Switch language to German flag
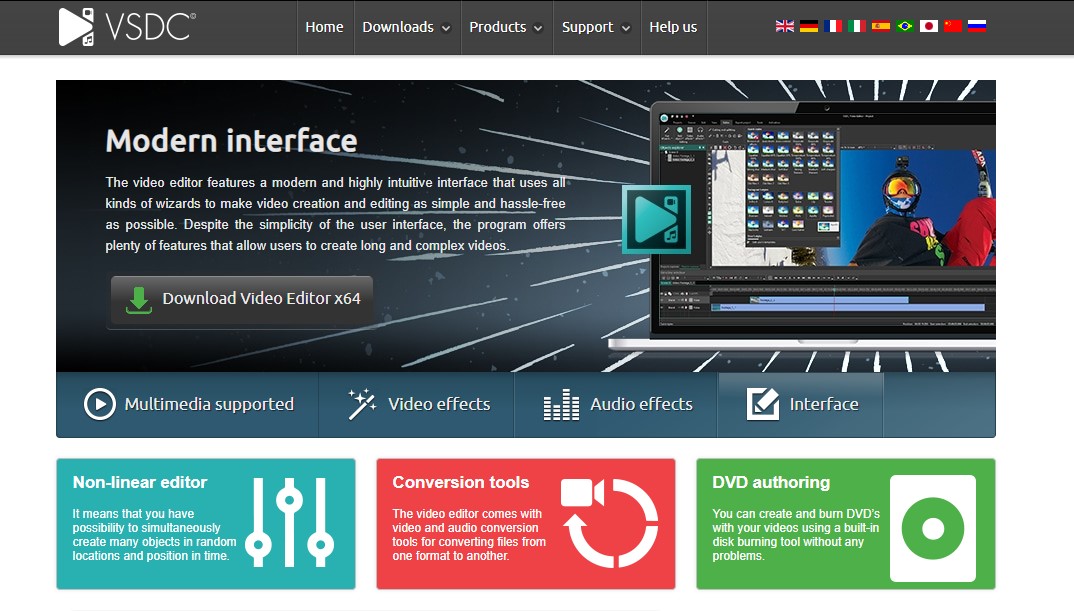The image size is (1074, 611). coord(809,26)
